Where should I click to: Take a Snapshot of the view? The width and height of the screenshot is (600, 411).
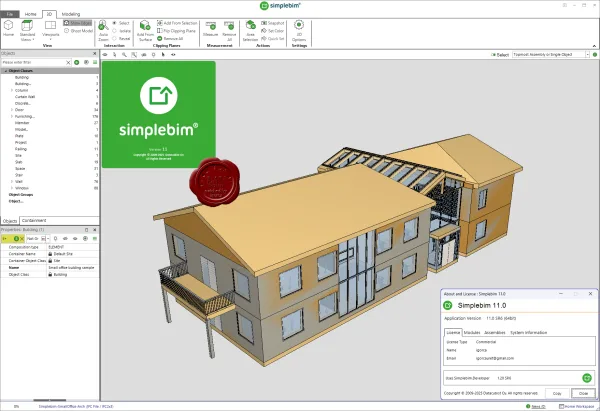coord(273,23)
